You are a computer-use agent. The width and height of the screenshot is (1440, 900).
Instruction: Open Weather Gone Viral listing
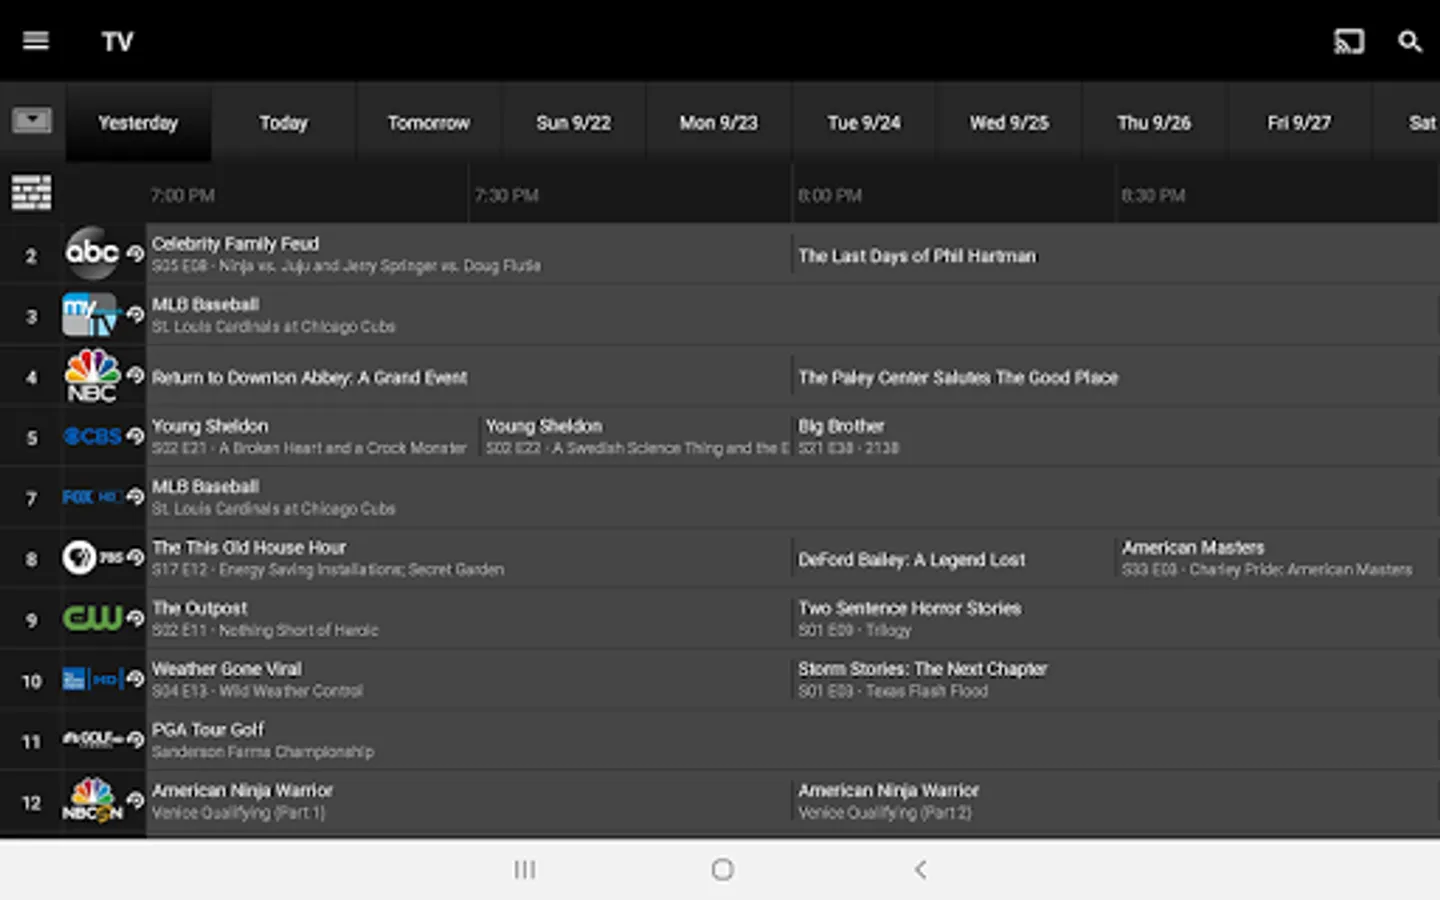pyautogui.click(x=468, y=680)
